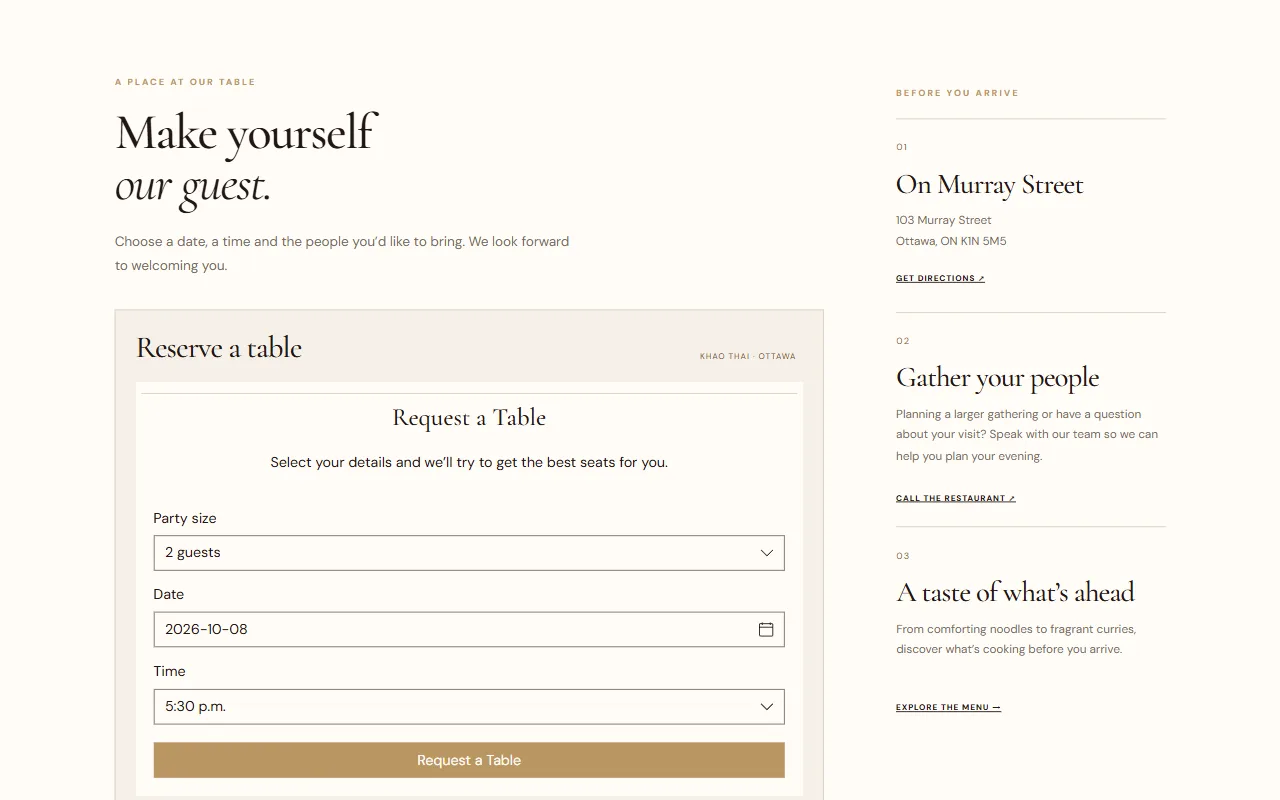Screen dimensions: 1280x800
Task: Click the Date input with 2026-10-08
Action: pyautogui.click(x=469, y=629)
